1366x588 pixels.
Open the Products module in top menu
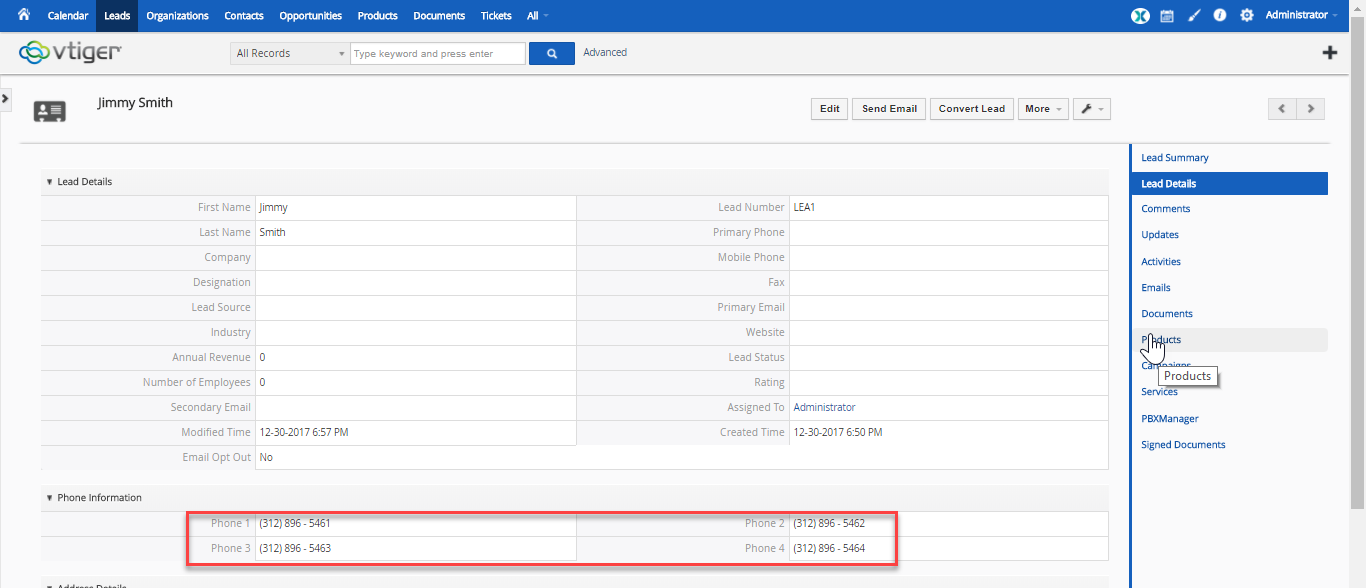tap(377, 16)
